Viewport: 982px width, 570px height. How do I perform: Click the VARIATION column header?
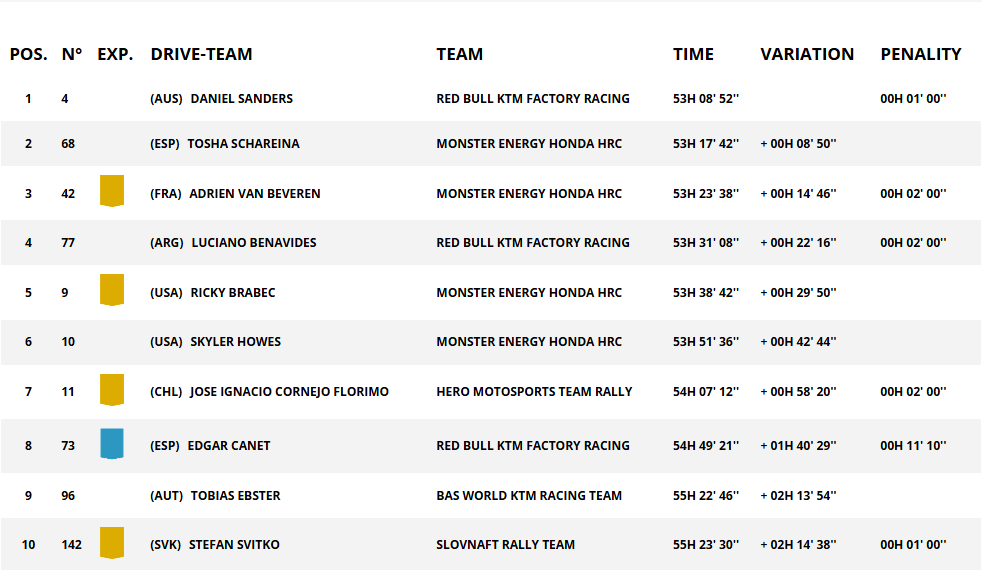click(807, 54)
